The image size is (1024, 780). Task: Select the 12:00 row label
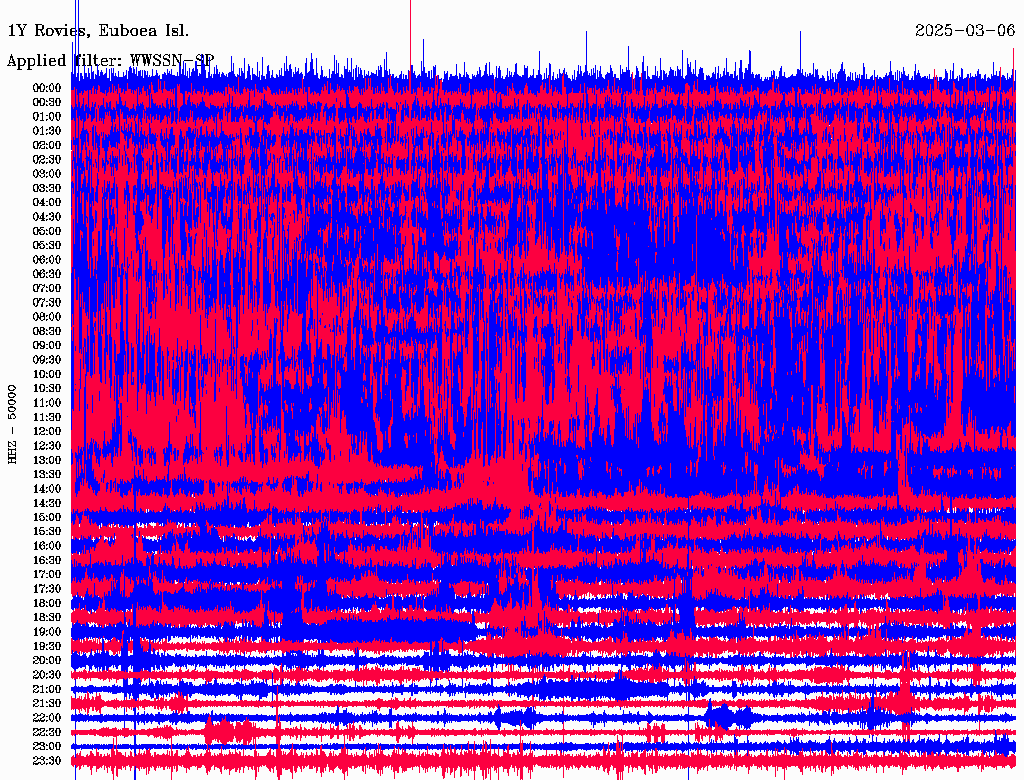(47, 432)
